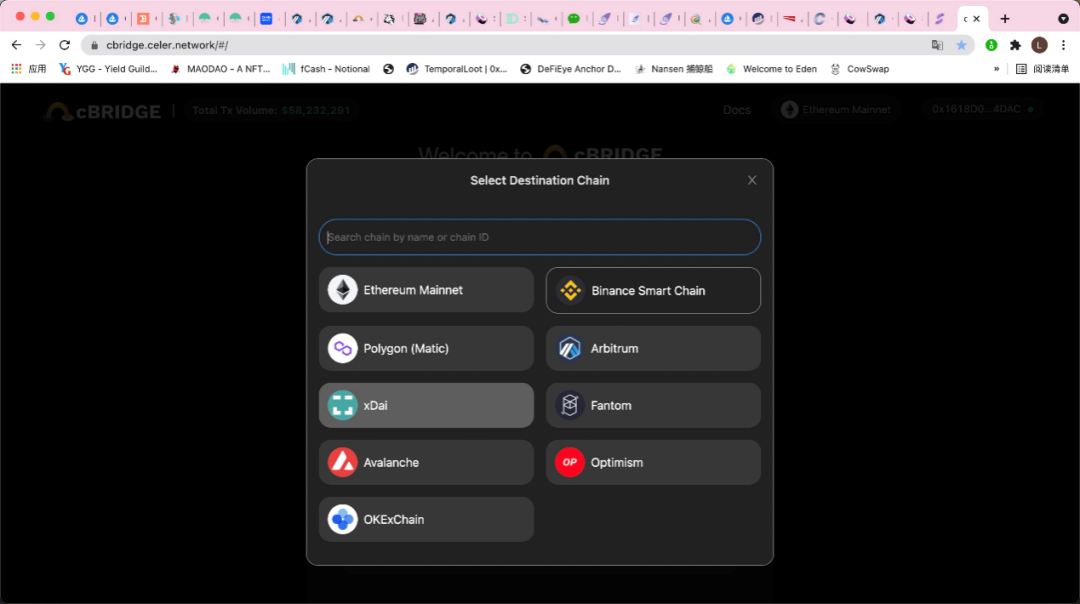Viewport: 1080px width, 604px height.
Task: Choose Ethereum Mainnet as destination chain
Action: pos(426,290)
